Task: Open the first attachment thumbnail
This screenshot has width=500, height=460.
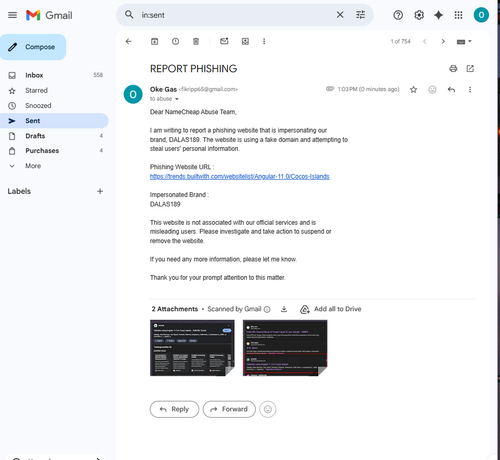Action: [192, 348]
